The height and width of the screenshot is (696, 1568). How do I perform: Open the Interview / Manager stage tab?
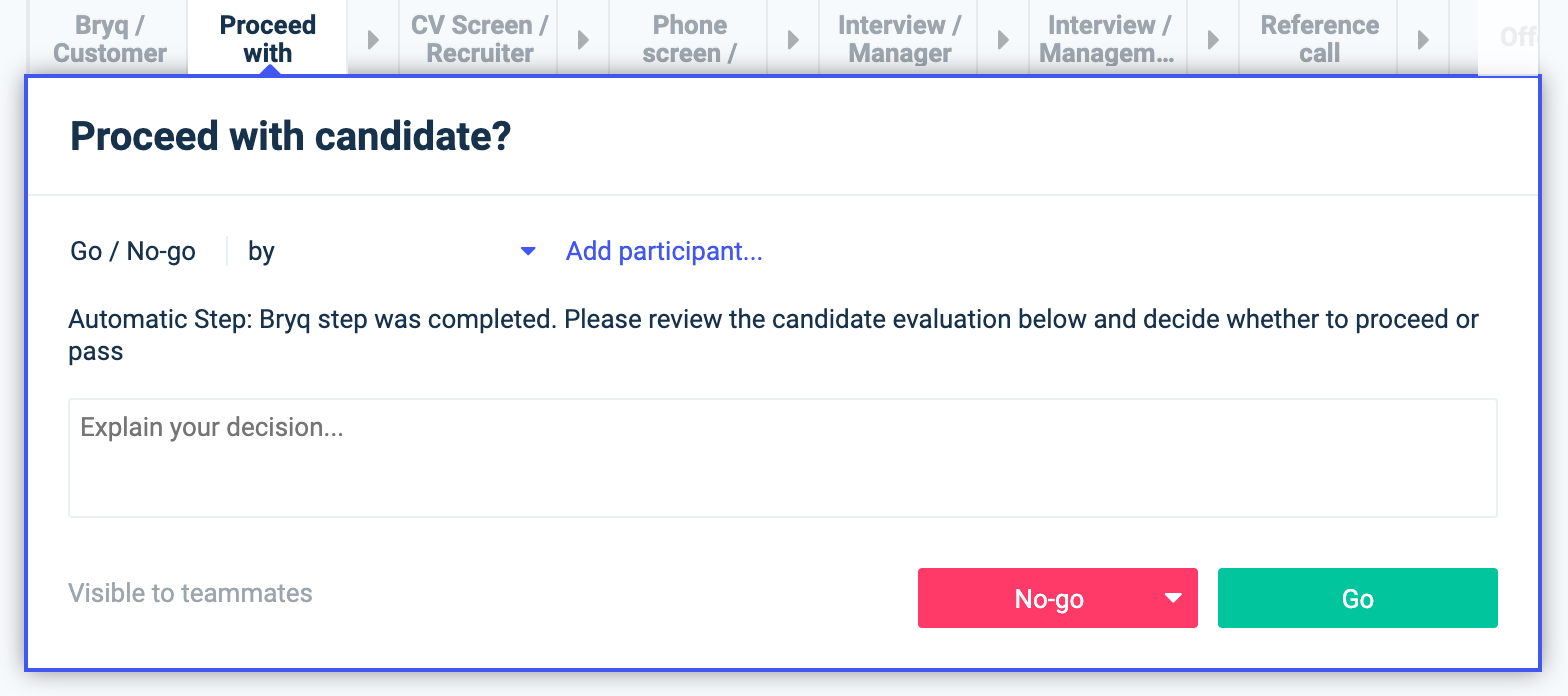coord(900,39)
